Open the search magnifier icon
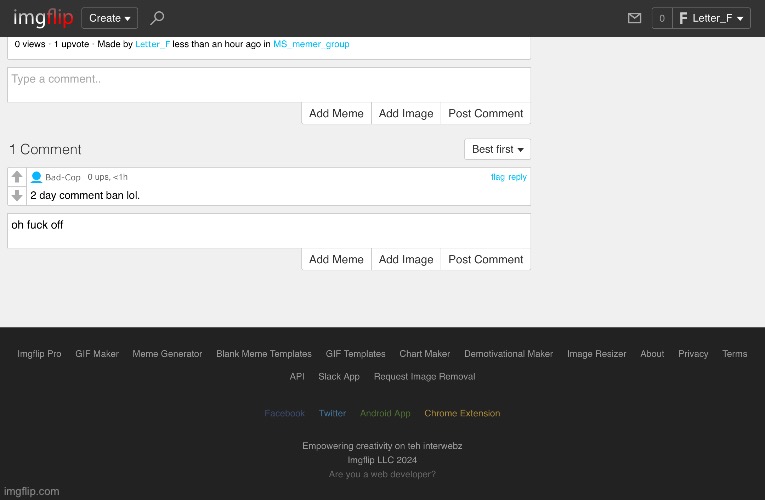 pyautogui.click(x=157, y=18)
